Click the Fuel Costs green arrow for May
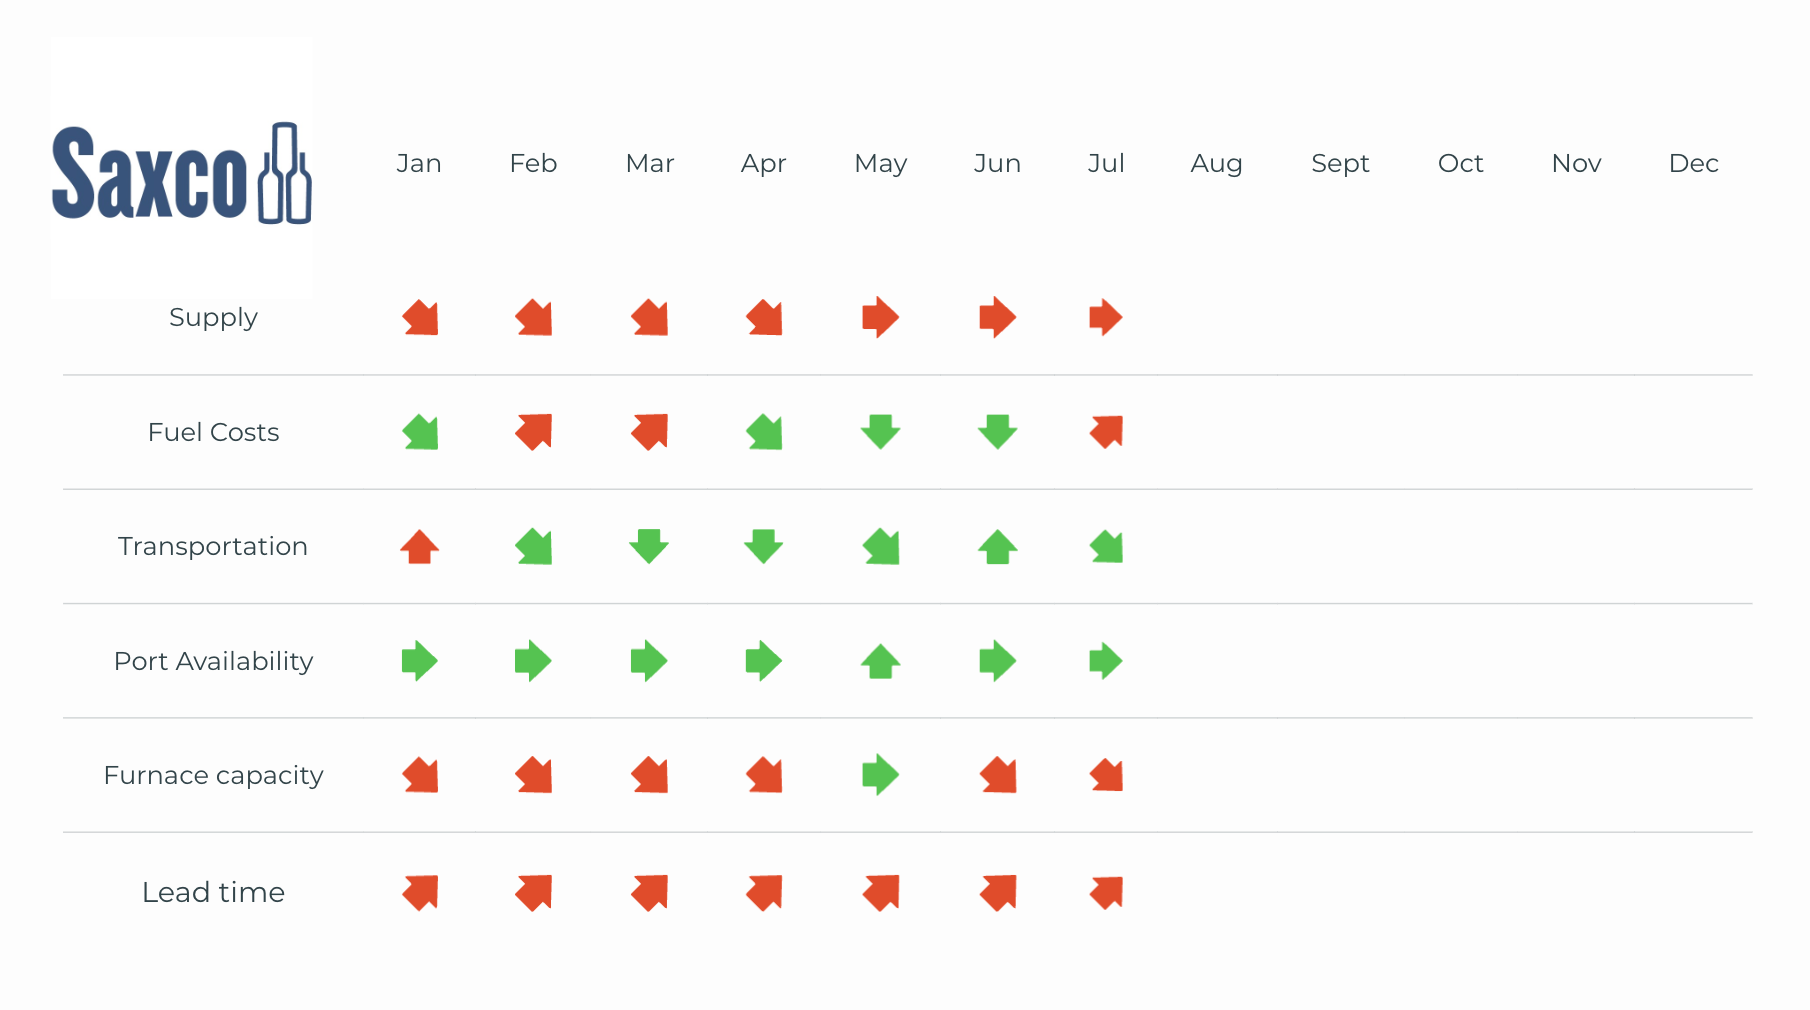Image resolution: width=1810 pixels, height=1010 pixels. pyautogui.click(x=881, y=432)
